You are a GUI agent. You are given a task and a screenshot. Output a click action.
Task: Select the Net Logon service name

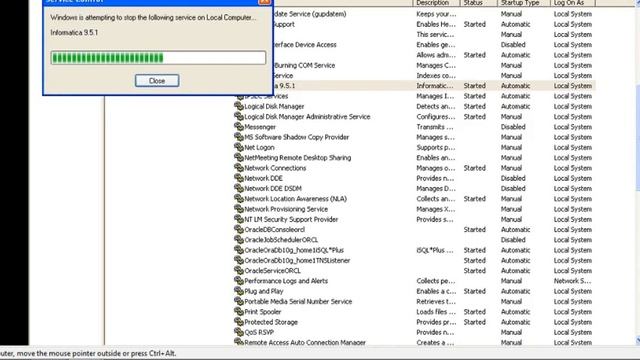(259, 147)
